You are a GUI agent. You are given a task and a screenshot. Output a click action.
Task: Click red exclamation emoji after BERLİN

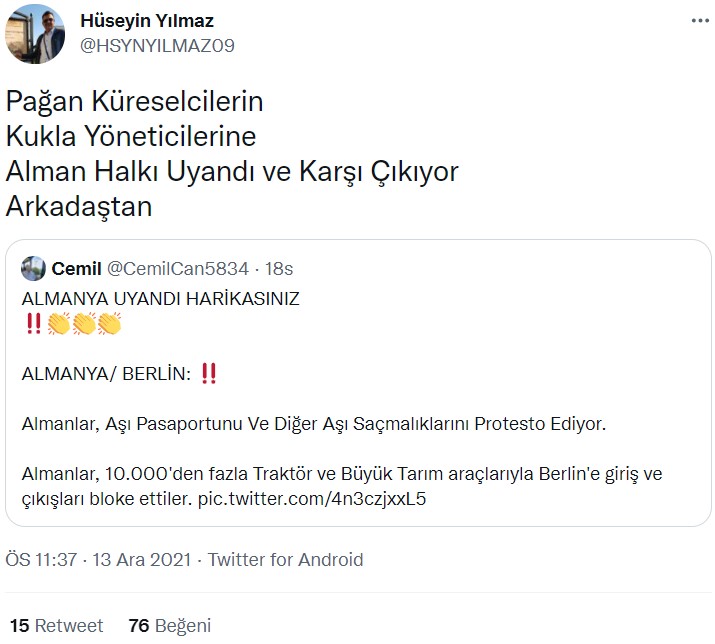pos(209,374)
